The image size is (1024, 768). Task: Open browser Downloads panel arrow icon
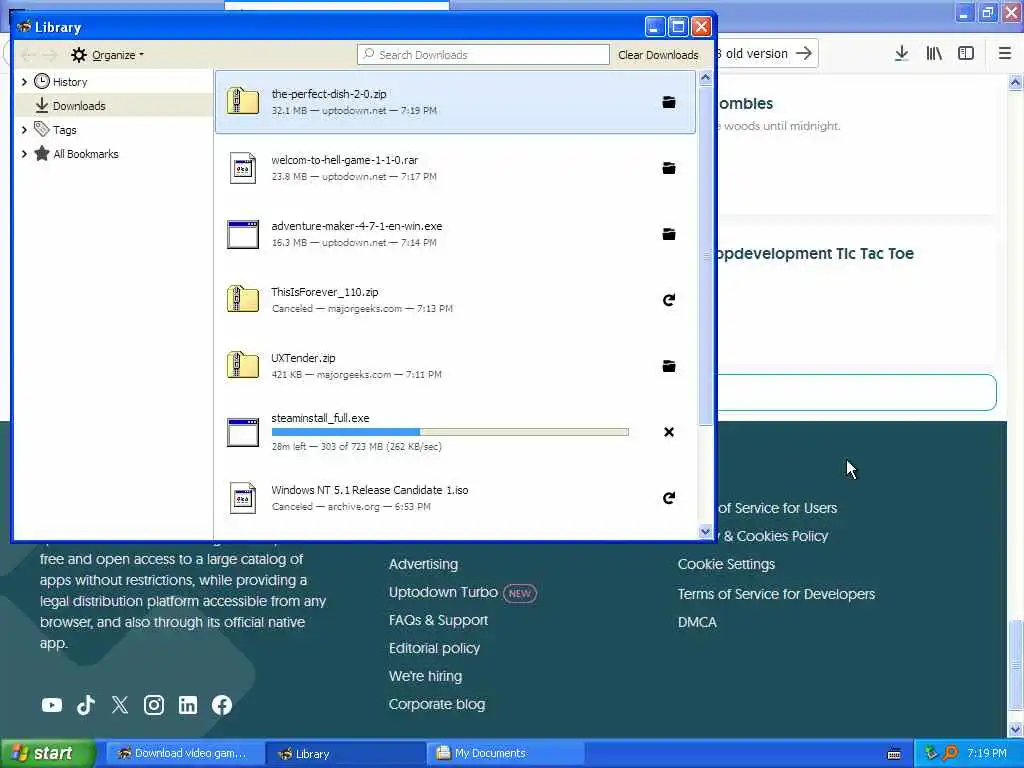pyautogui.click(x=902, y=54)
